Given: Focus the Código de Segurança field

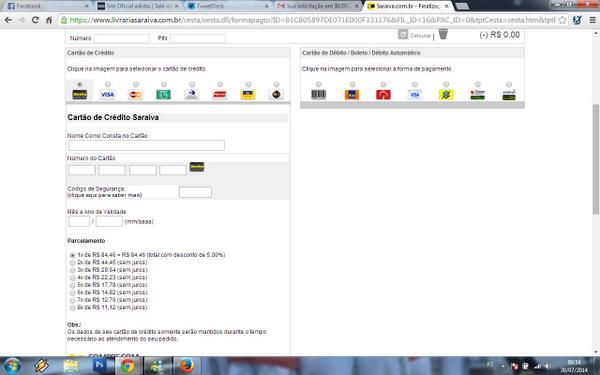Looking at the screenshot, I should (195, 192).
